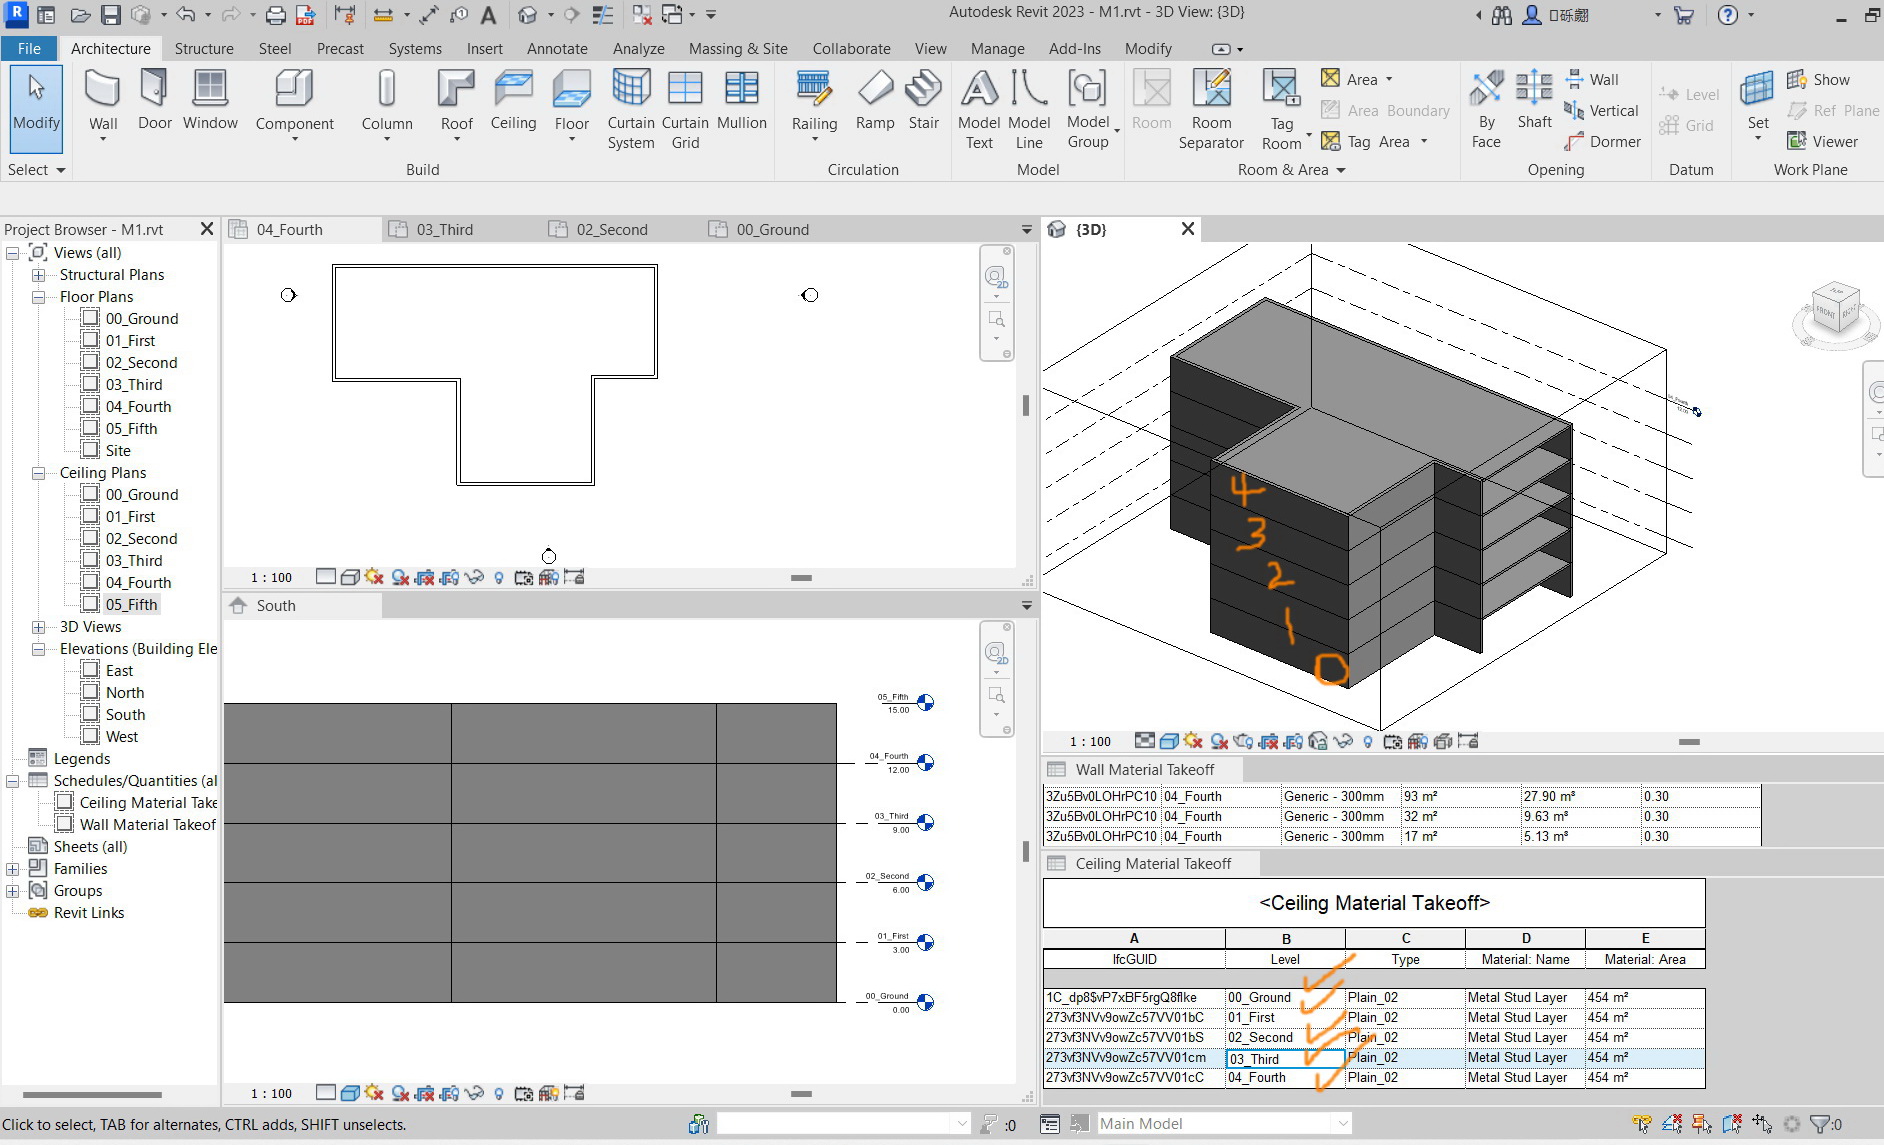The width and height of the screenshot is (1884, 1145).
Task: Click By Face in the Opening panel
Action: click(x=1486, y=108)
